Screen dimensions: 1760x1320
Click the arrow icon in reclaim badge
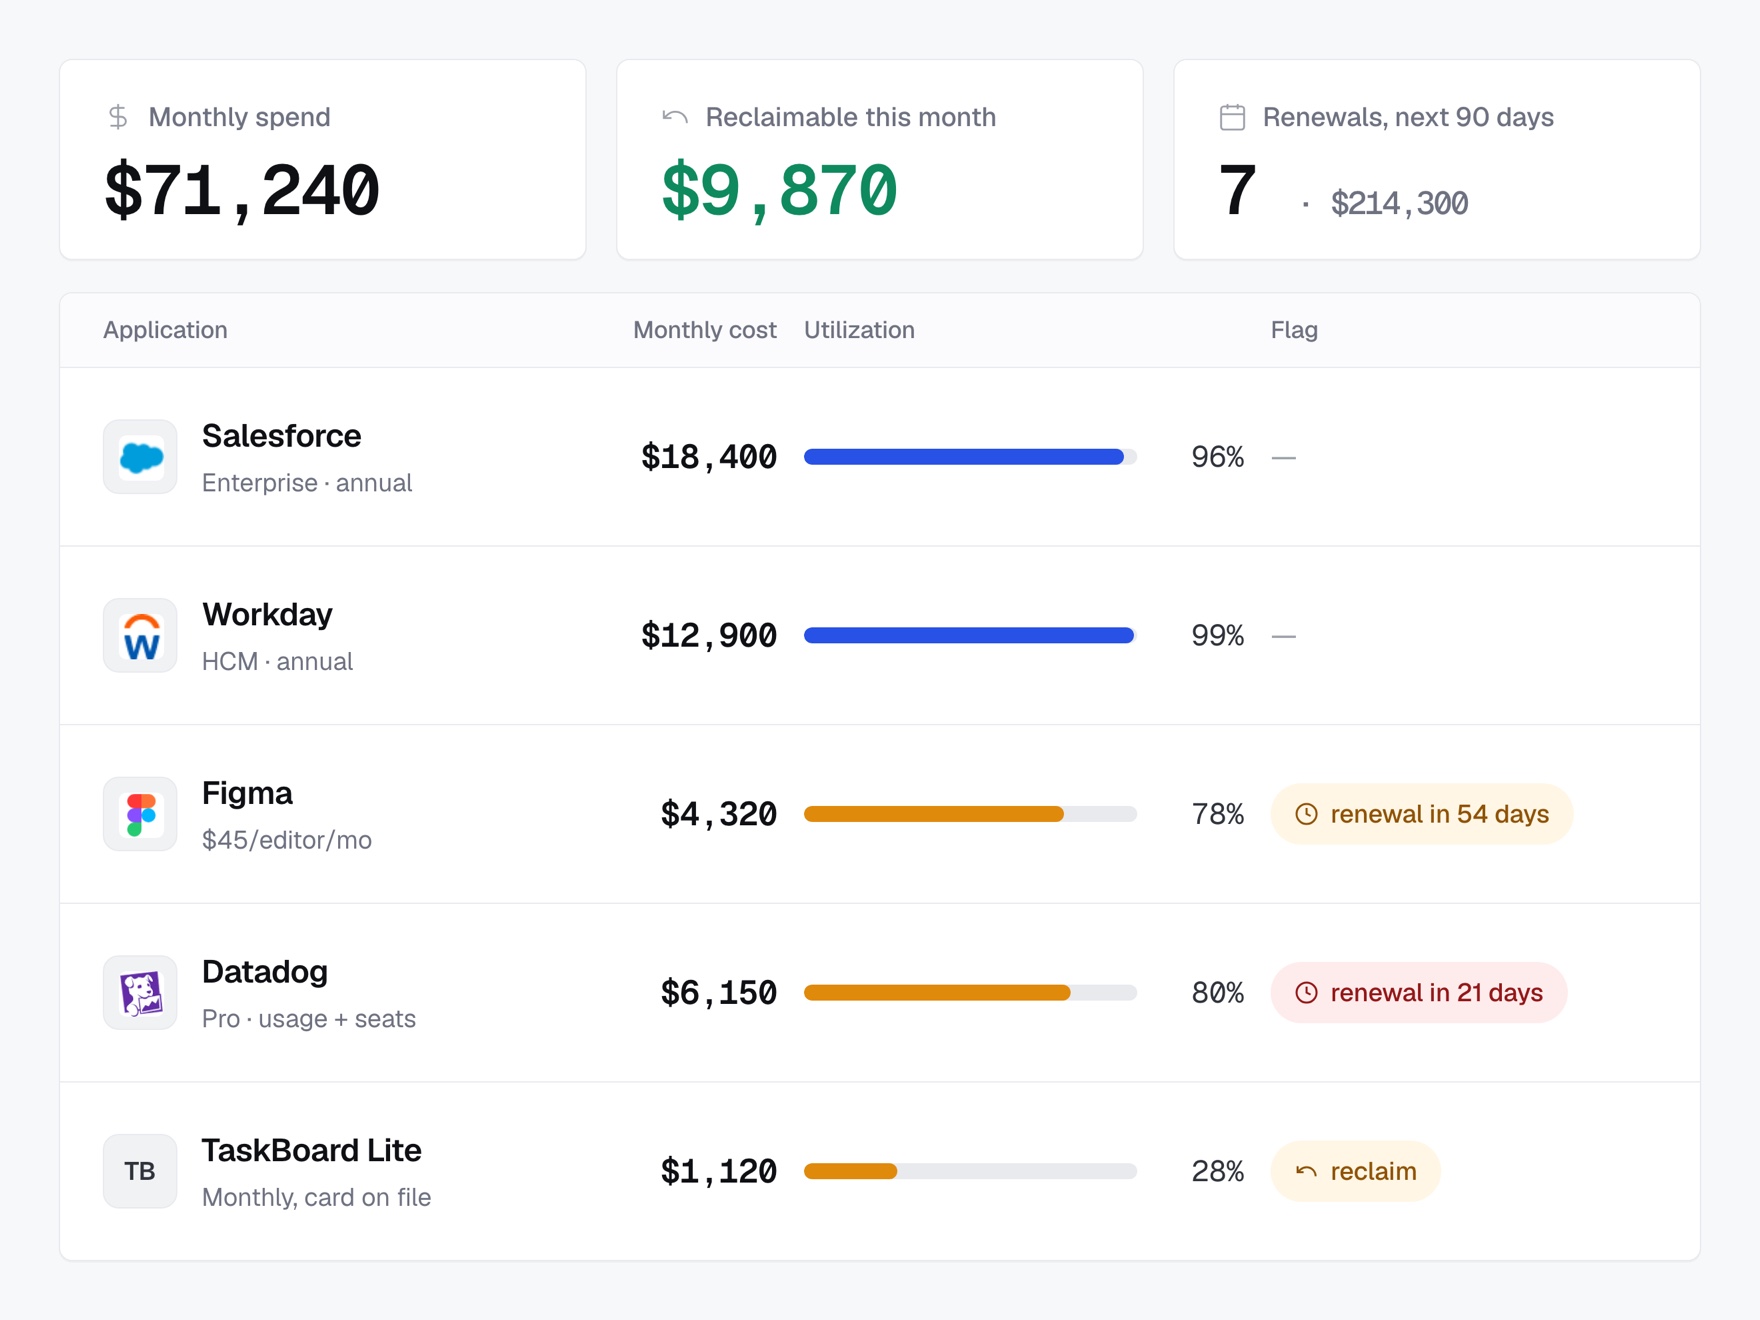tap(1306, 1171)
